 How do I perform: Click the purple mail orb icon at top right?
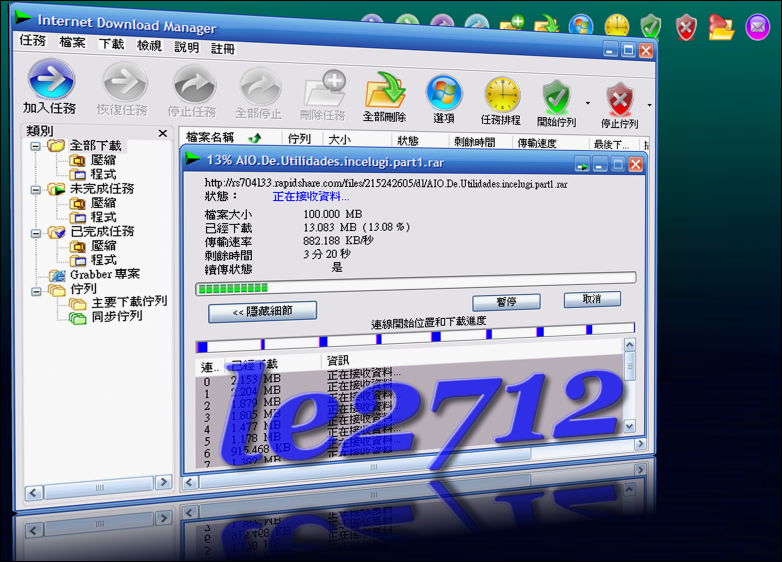[x=758, y=27]
